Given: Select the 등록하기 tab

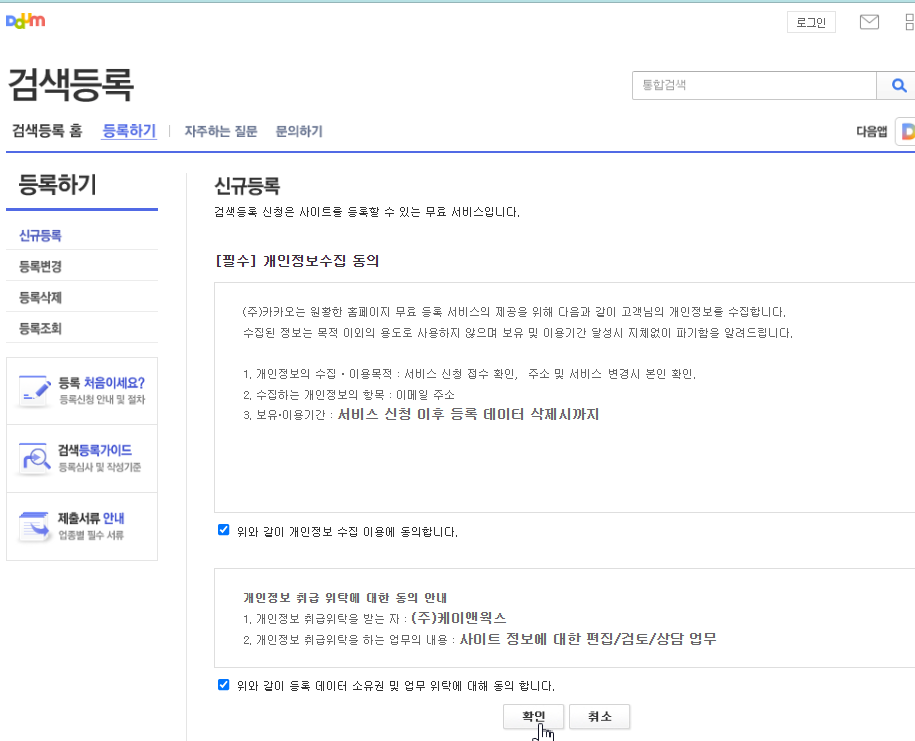Looking at the screenshot, I should coord(129,131).
